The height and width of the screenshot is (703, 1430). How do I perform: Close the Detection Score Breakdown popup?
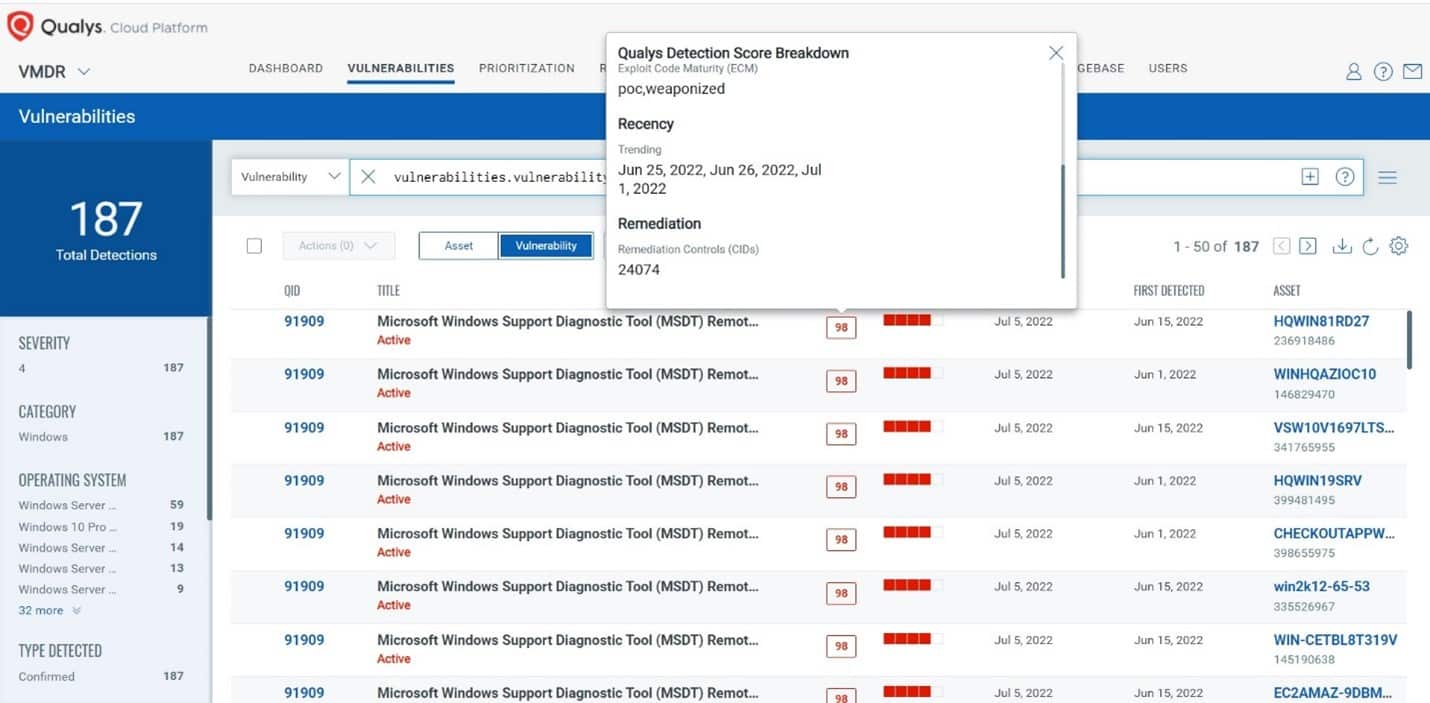[x=1056, y=53]
